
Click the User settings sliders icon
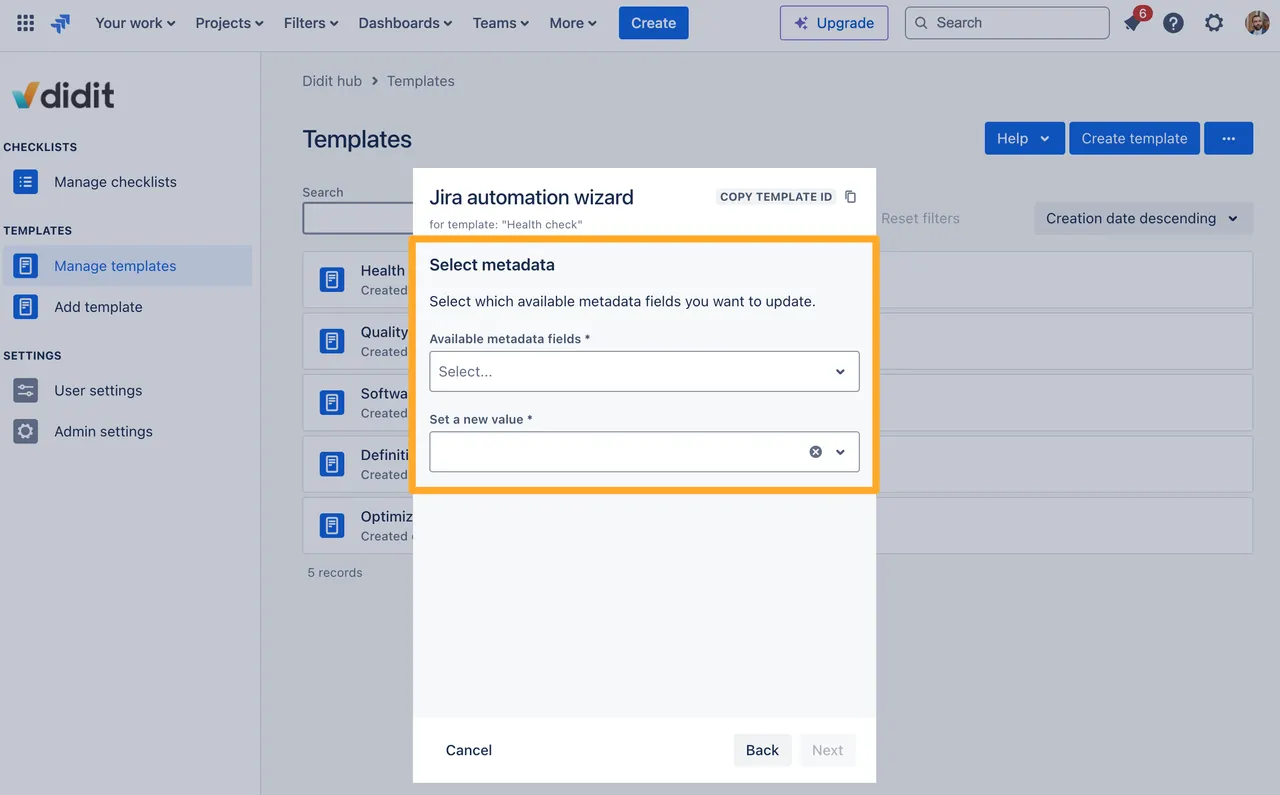click(x=26, y=391)
